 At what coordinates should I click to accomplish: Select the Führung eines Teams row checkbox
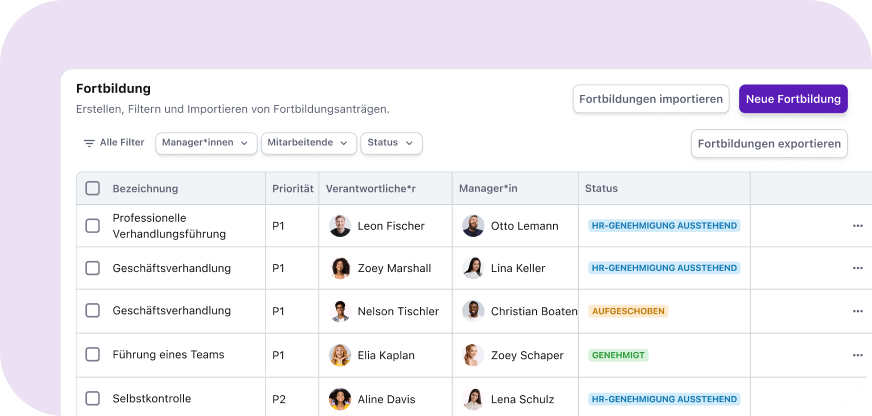93,355
